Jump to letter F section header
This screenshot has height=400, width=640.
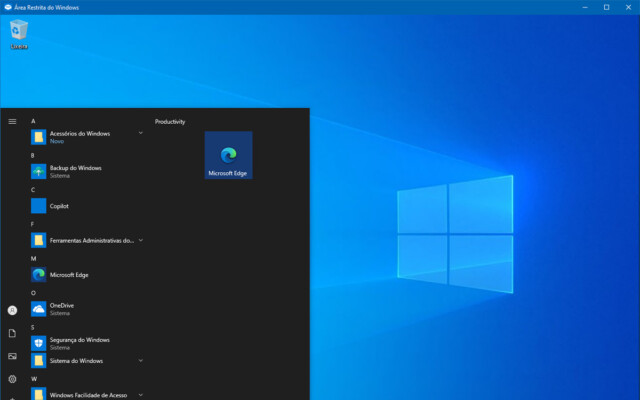[x=33, y=224]
